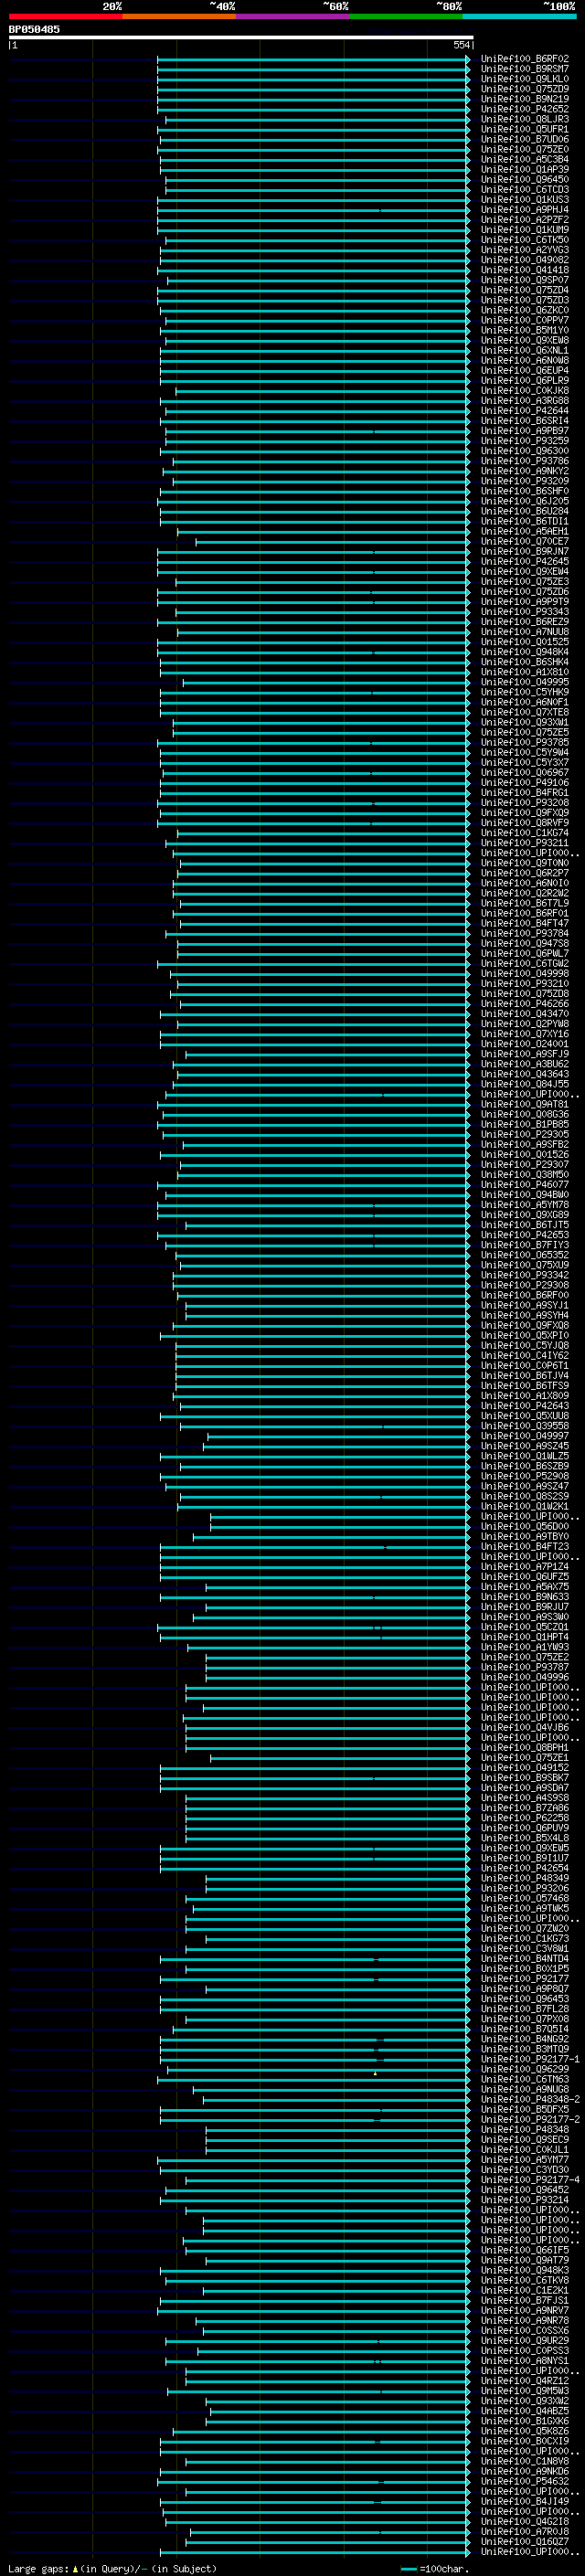This screenshot has width=585, height=2576.
Task: Click query end position 554 label
Action: pyautogui.click(x=461, y=45)
